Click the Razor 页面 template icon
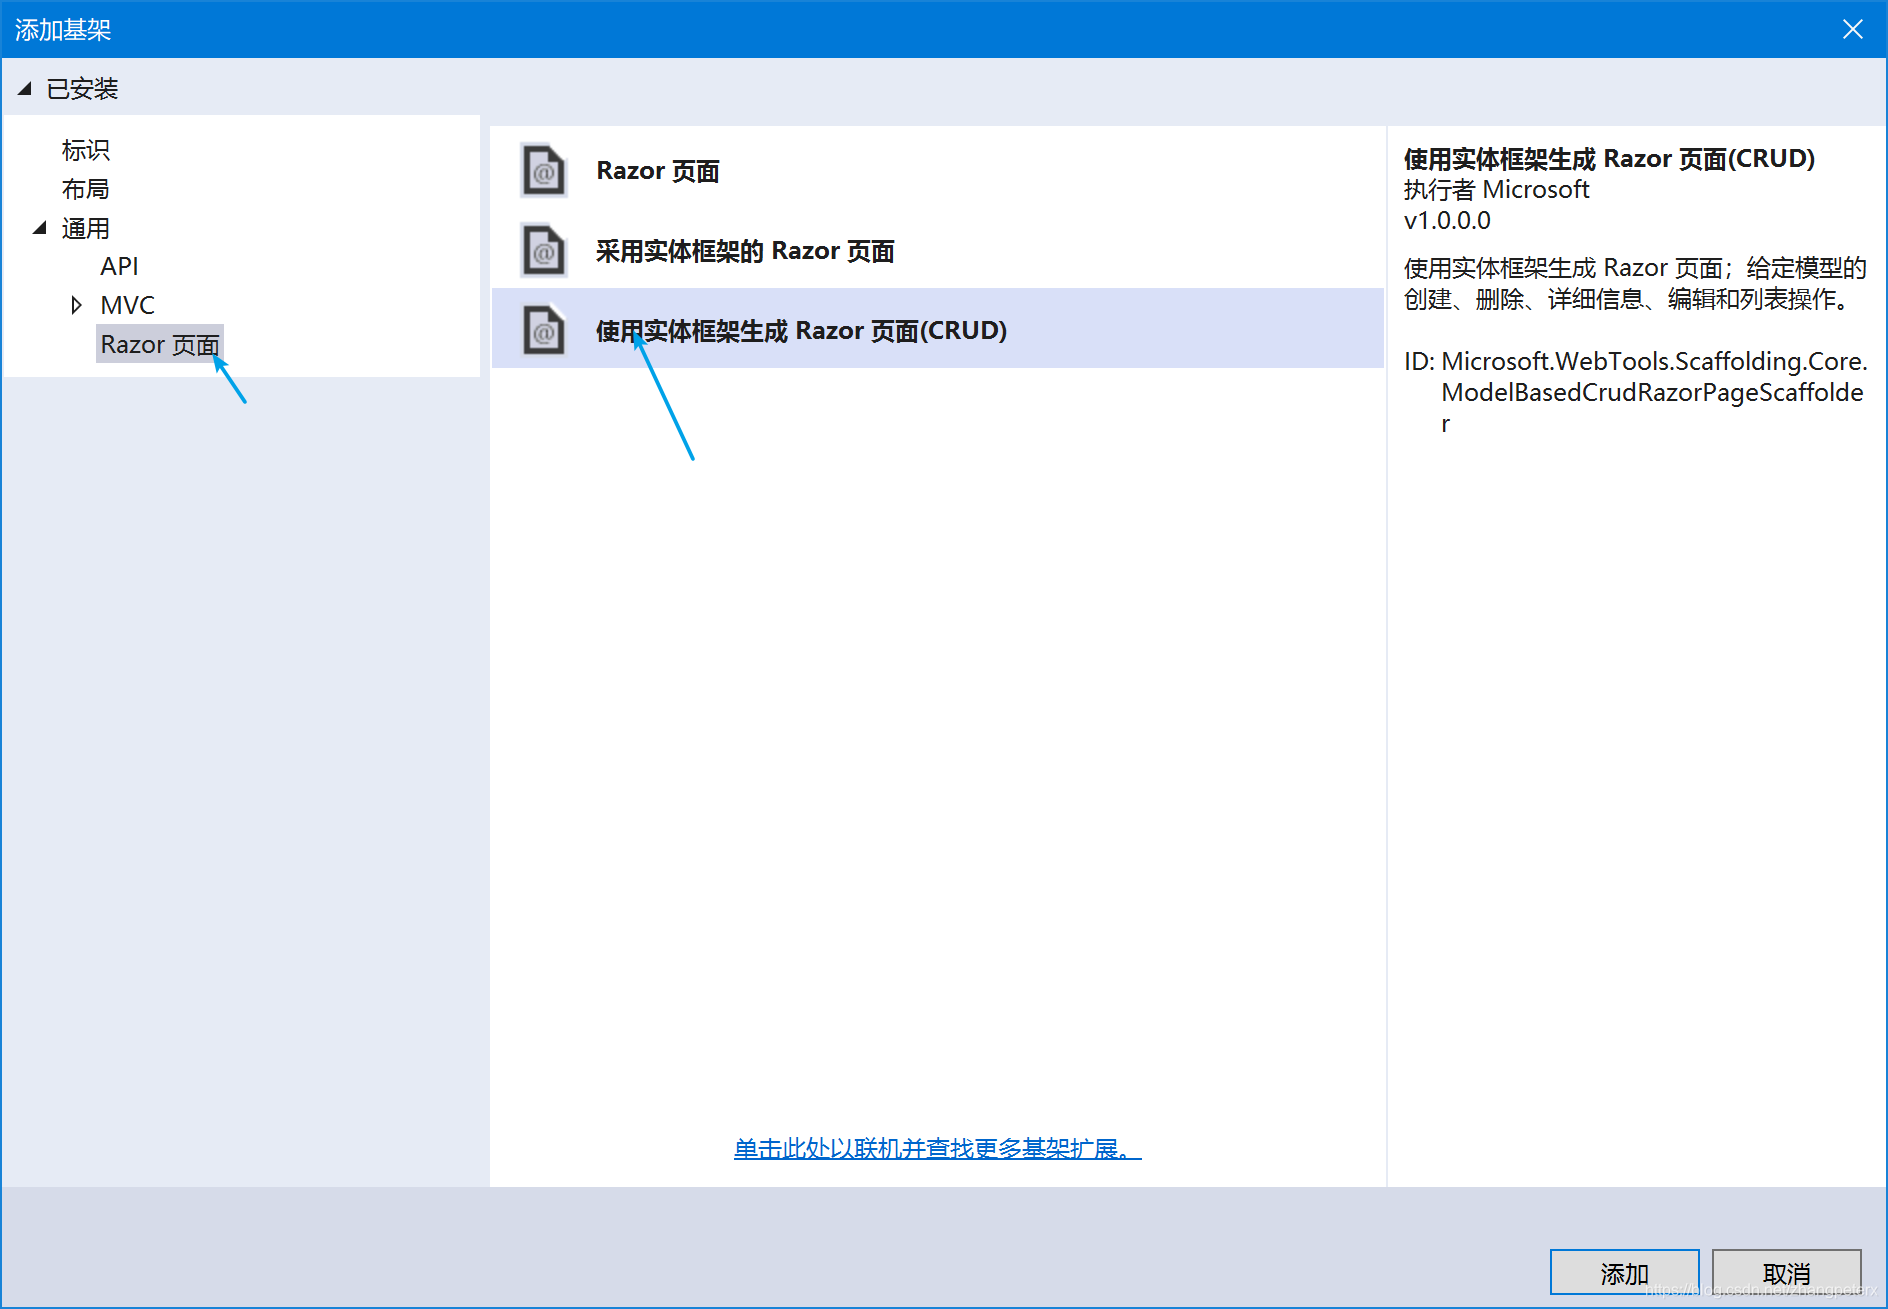Viewport: 1888px width, 1309px height. click(544, 171)
